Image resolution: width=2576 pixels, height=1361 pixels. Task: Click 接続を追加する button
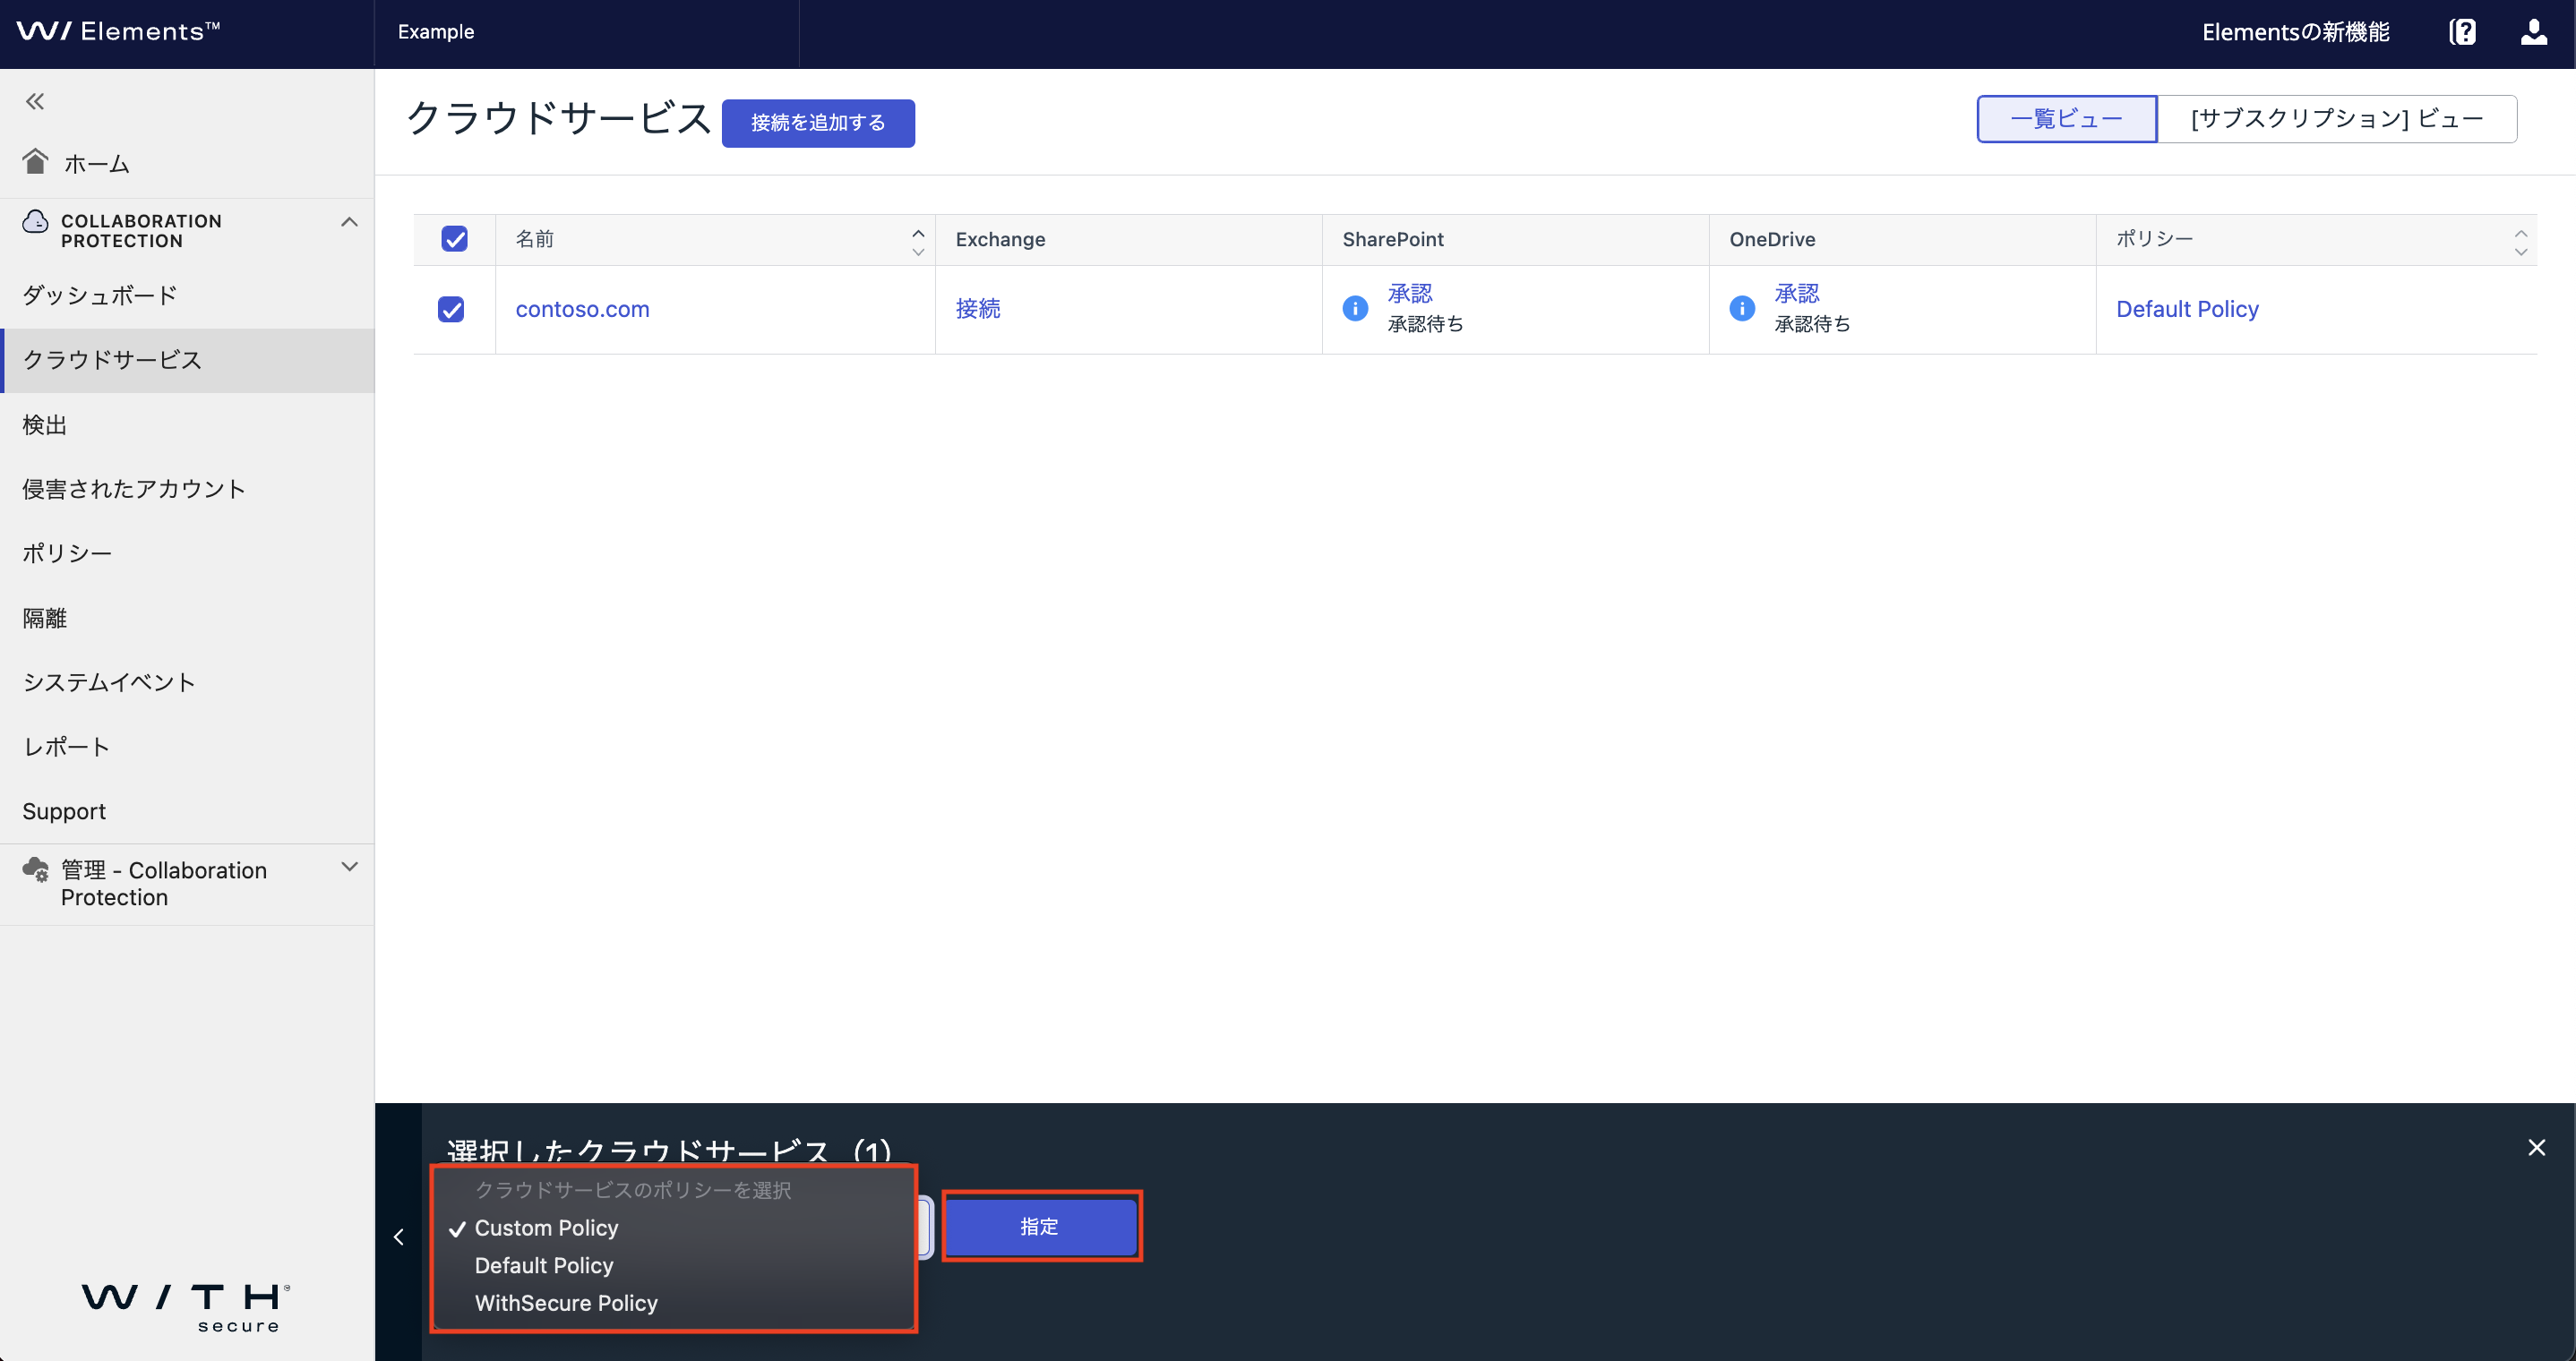(818, 123)
